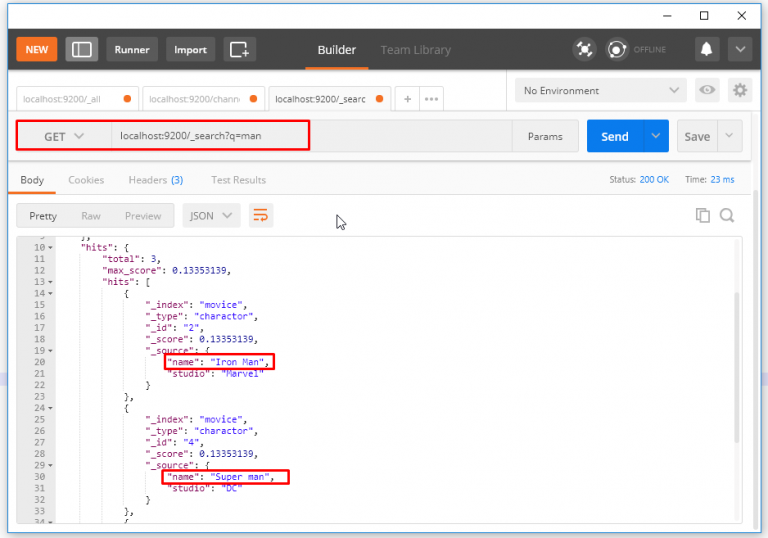Toggle the sidebar layout icon

click(82, 50)
